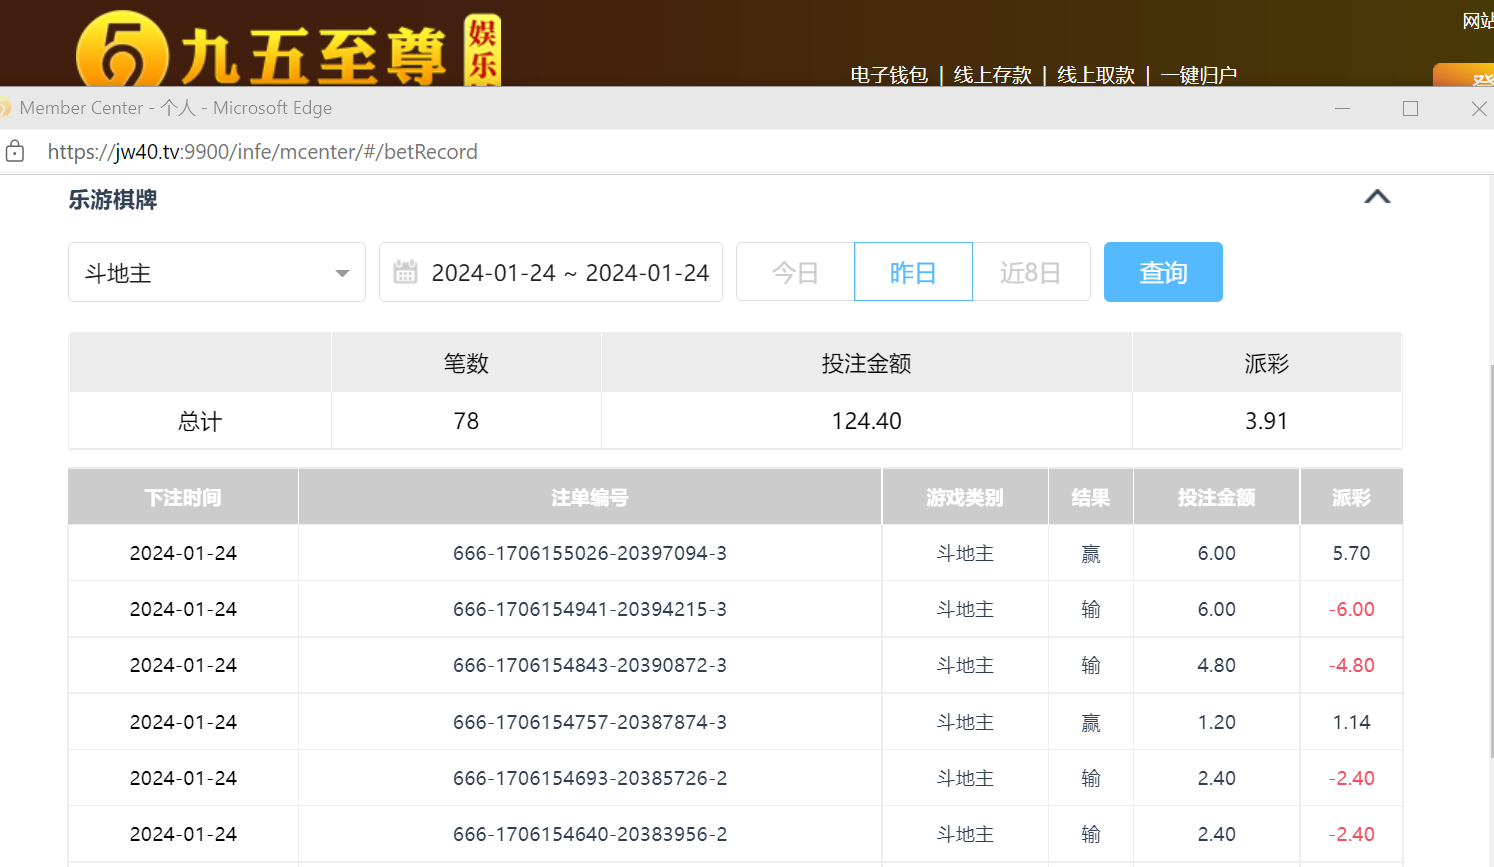Click the blue 查询 button
The height and width of the screenshot is (867, 1494).
[1163, 272]
